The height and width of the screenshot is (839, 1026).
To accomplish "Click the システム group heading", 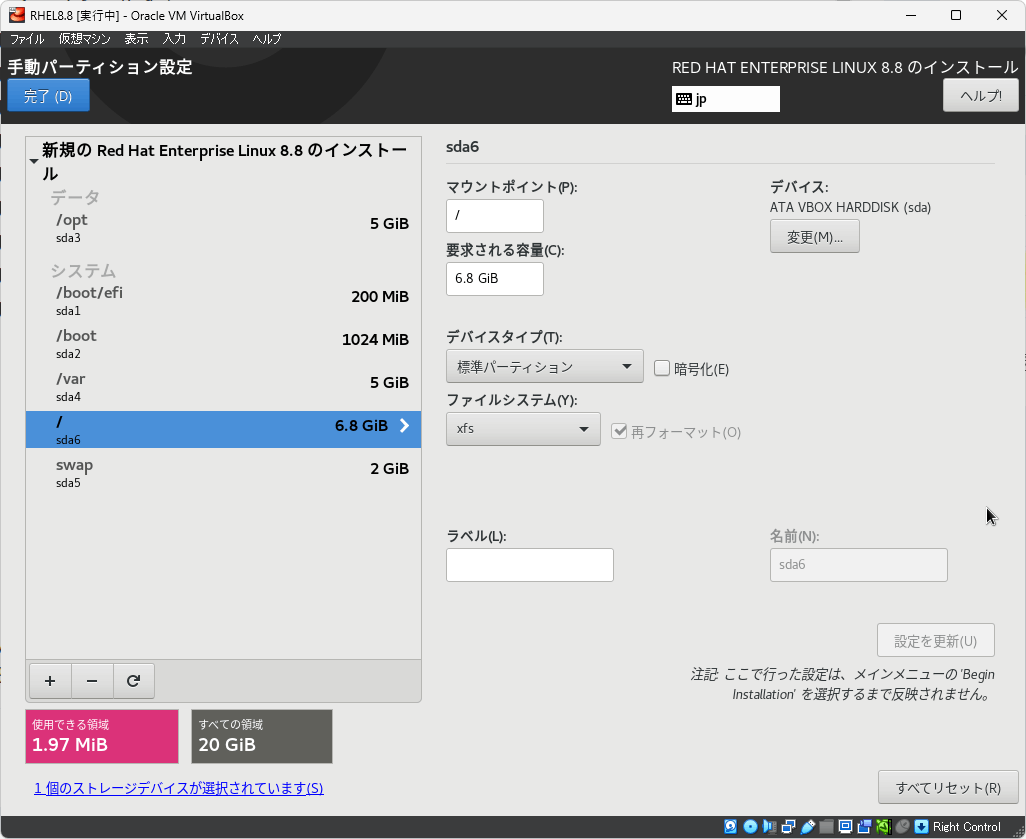I will tap(83, 270).
